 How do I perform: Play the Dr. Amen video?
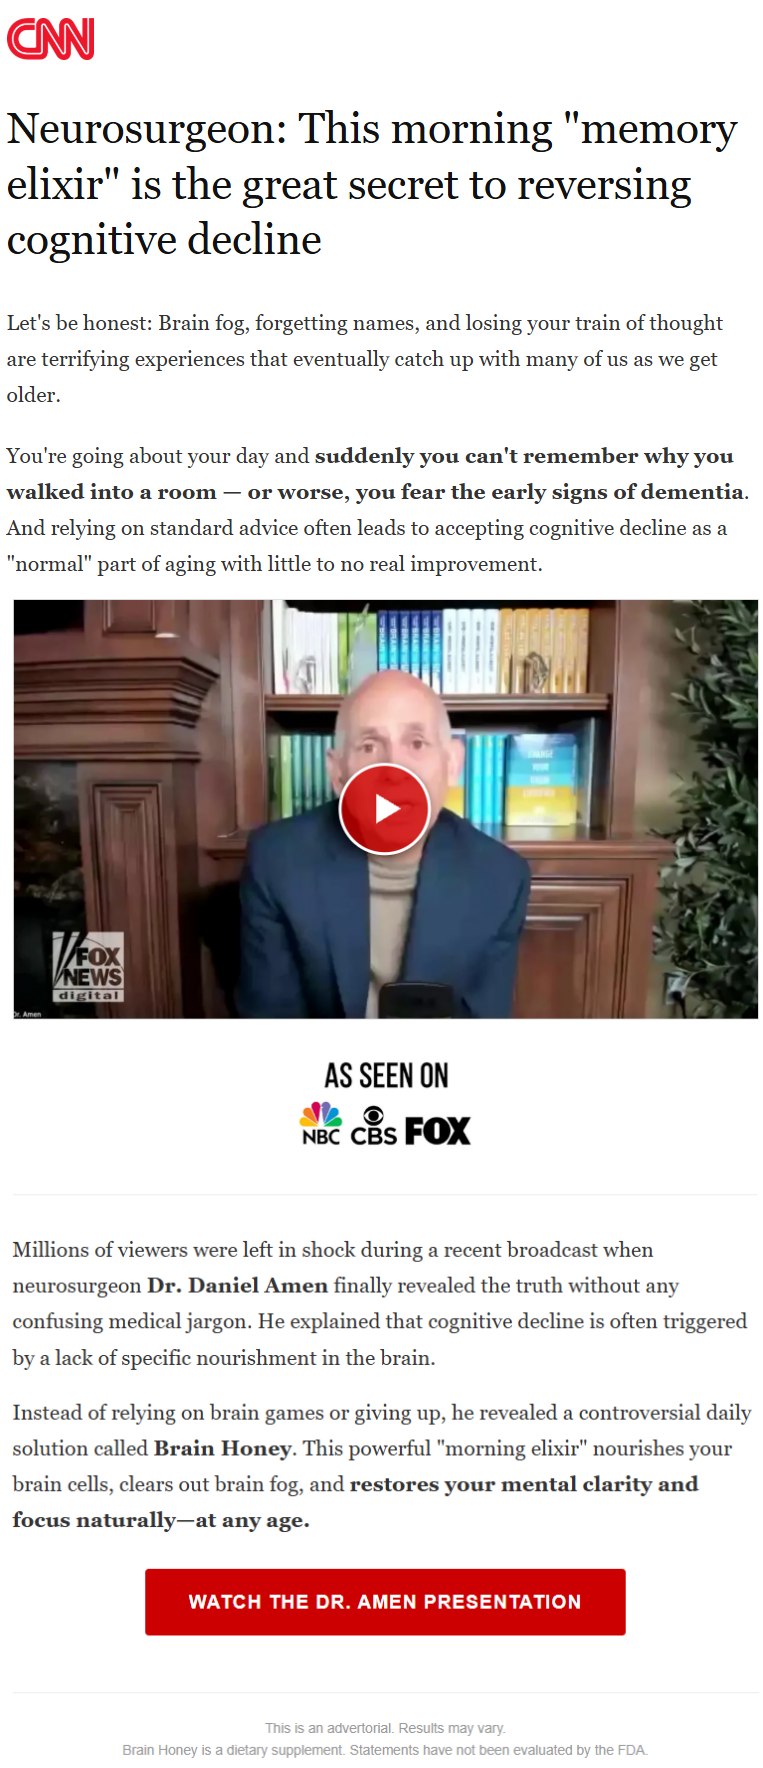click(385, 809)
